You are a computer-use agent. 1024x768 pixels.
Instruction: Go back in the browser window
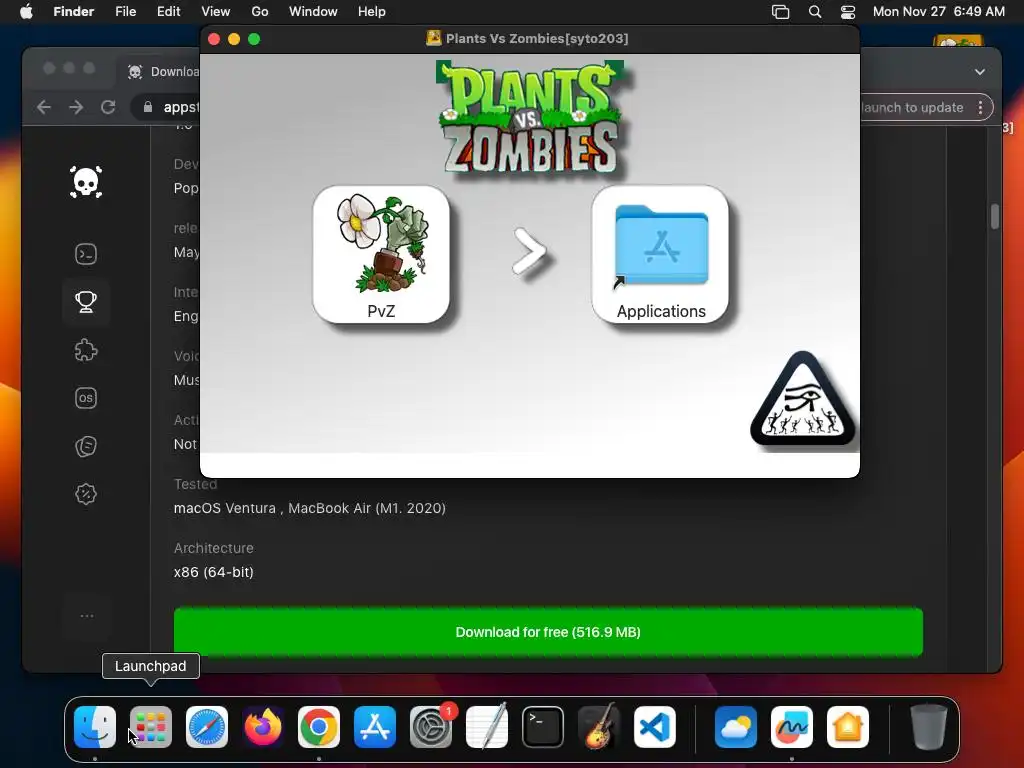tap(44, 107)
